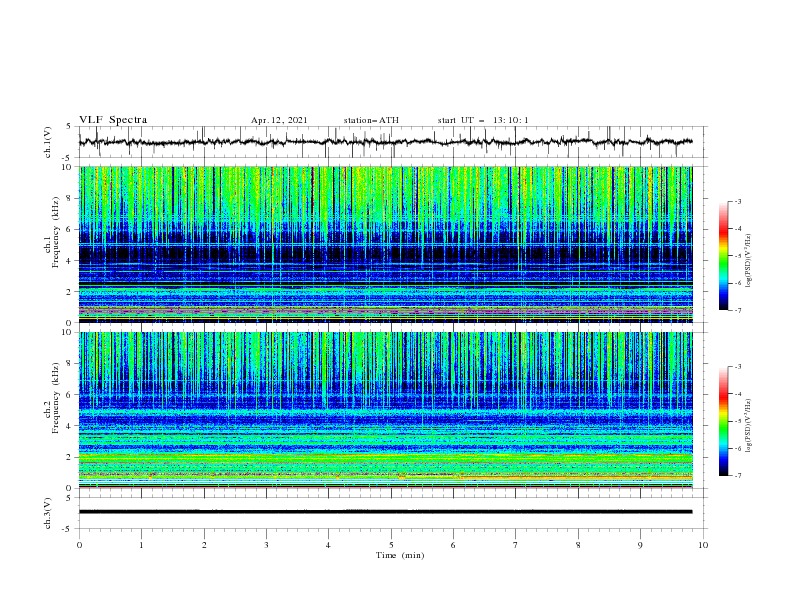Click the ch.3 flat waveform trace

click(x=385, y=512)
